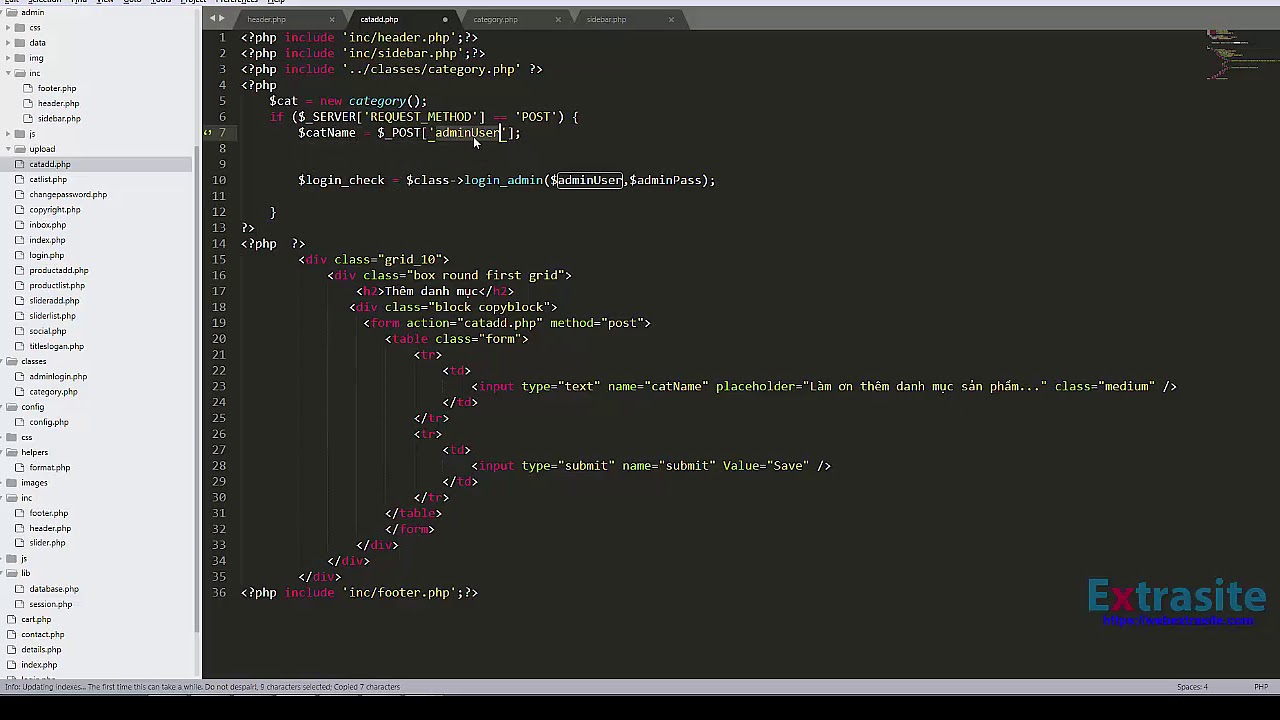Close the category.php tab
The image size is (1280, 720).
558,19
